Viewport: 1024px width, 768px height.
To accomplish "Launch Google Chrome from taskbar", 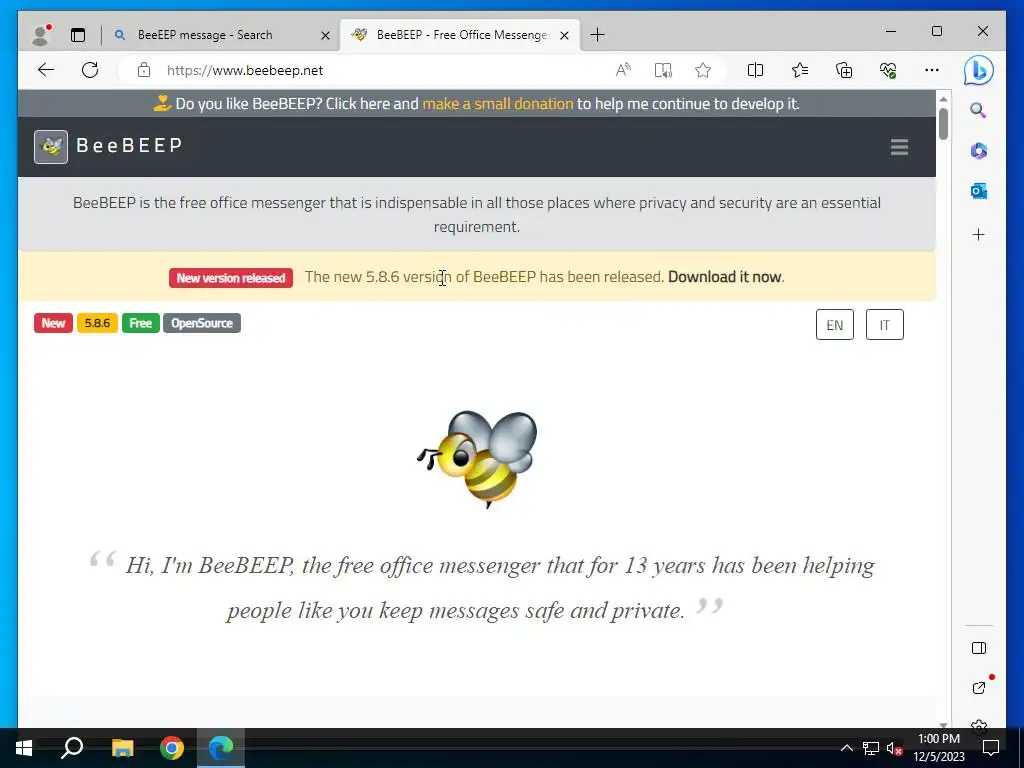I will coord(172,748).
